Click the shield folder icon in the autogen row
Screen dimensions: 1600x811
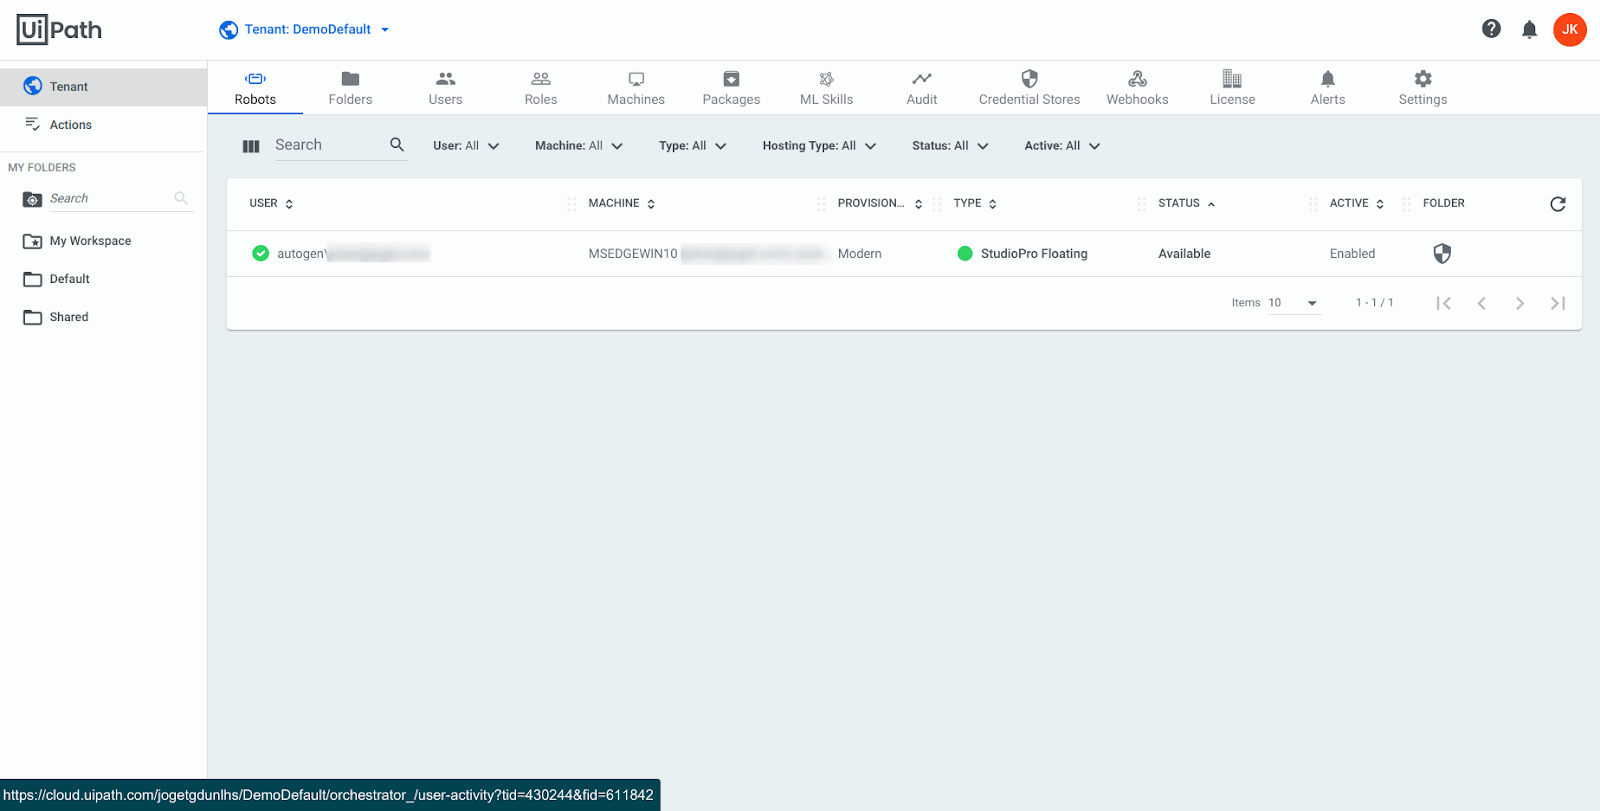point(1442,254)
